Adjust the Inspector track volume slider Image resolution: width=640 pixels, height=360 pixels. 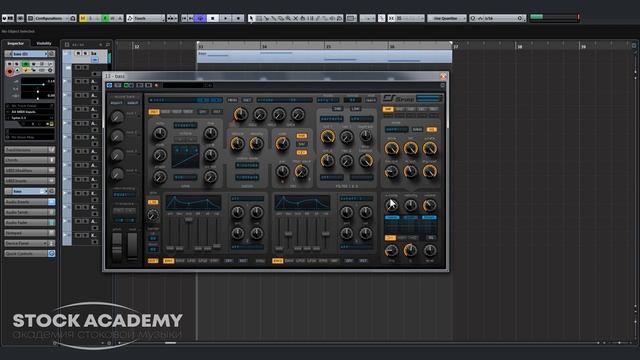pyautogui.click(x=38, y=84)
